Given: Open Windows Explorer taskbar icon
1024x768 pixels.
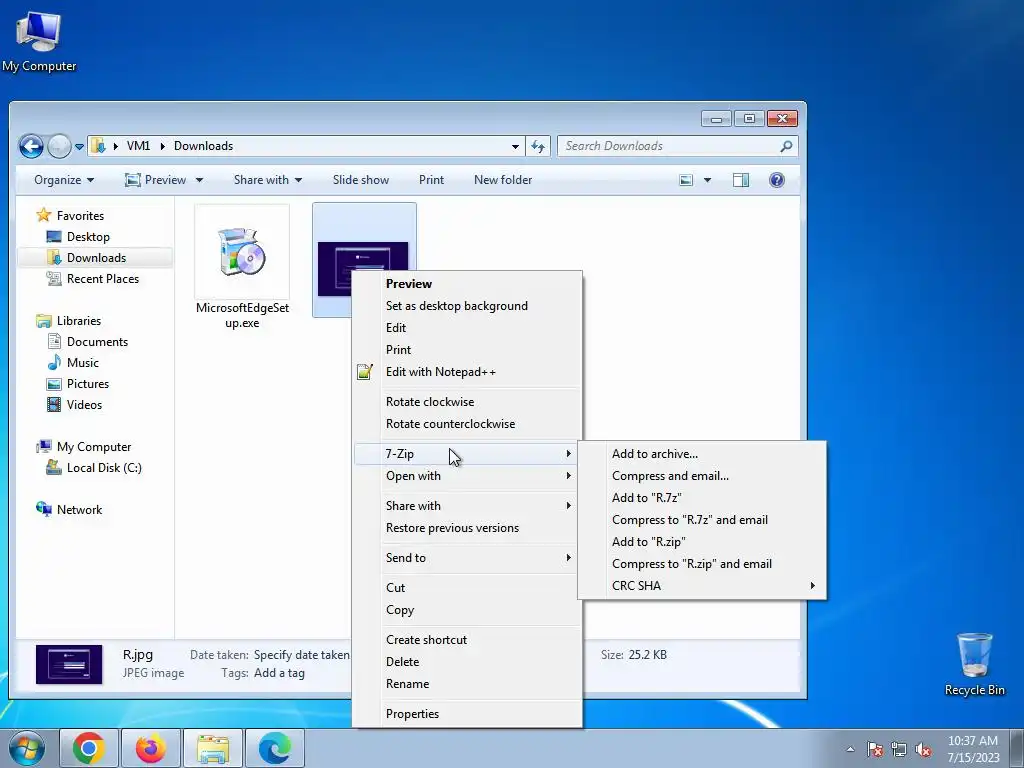Looking at the screenshot, I should [213, 748].
